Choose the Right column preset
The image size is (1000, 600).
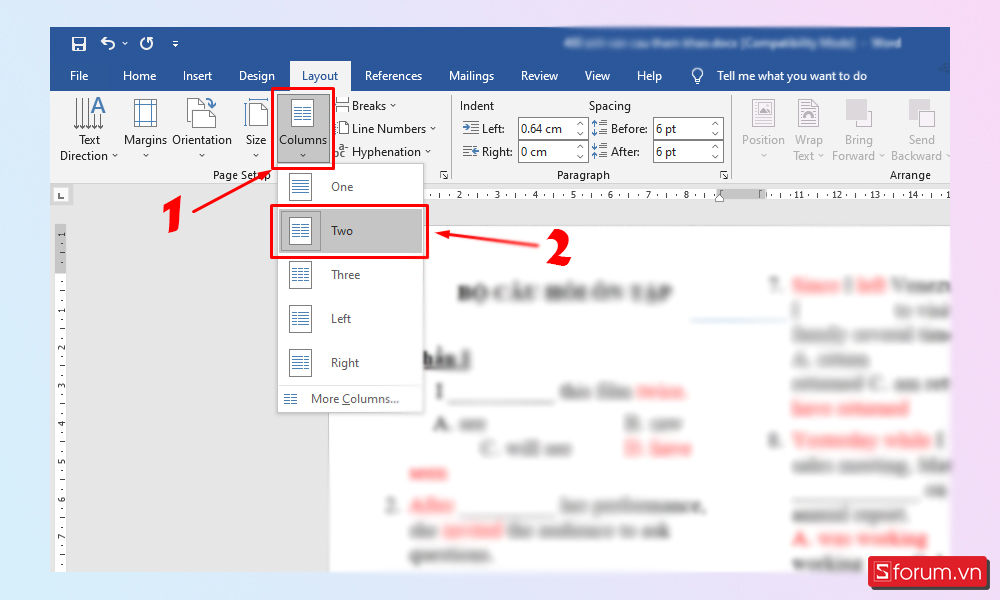click(x=350, y=363)
